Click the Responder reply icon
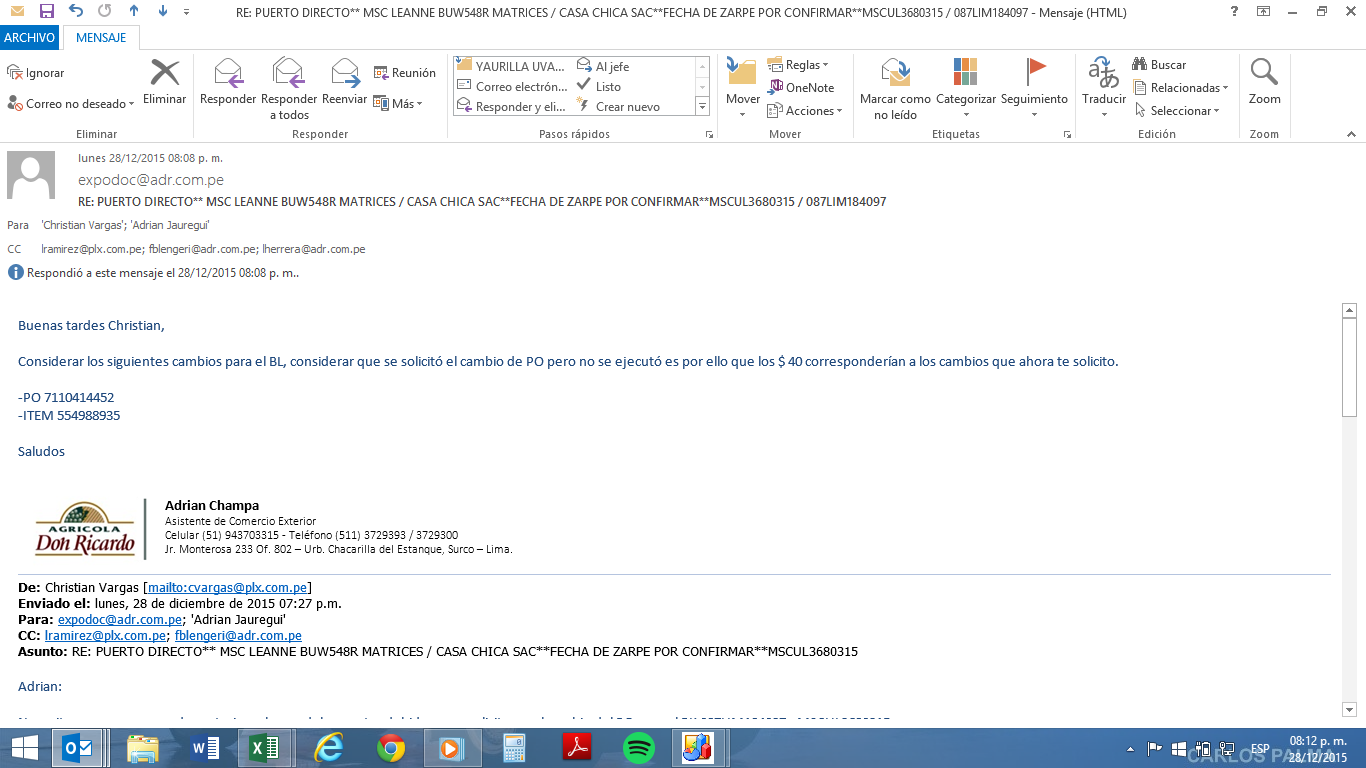 pos(228,74)
